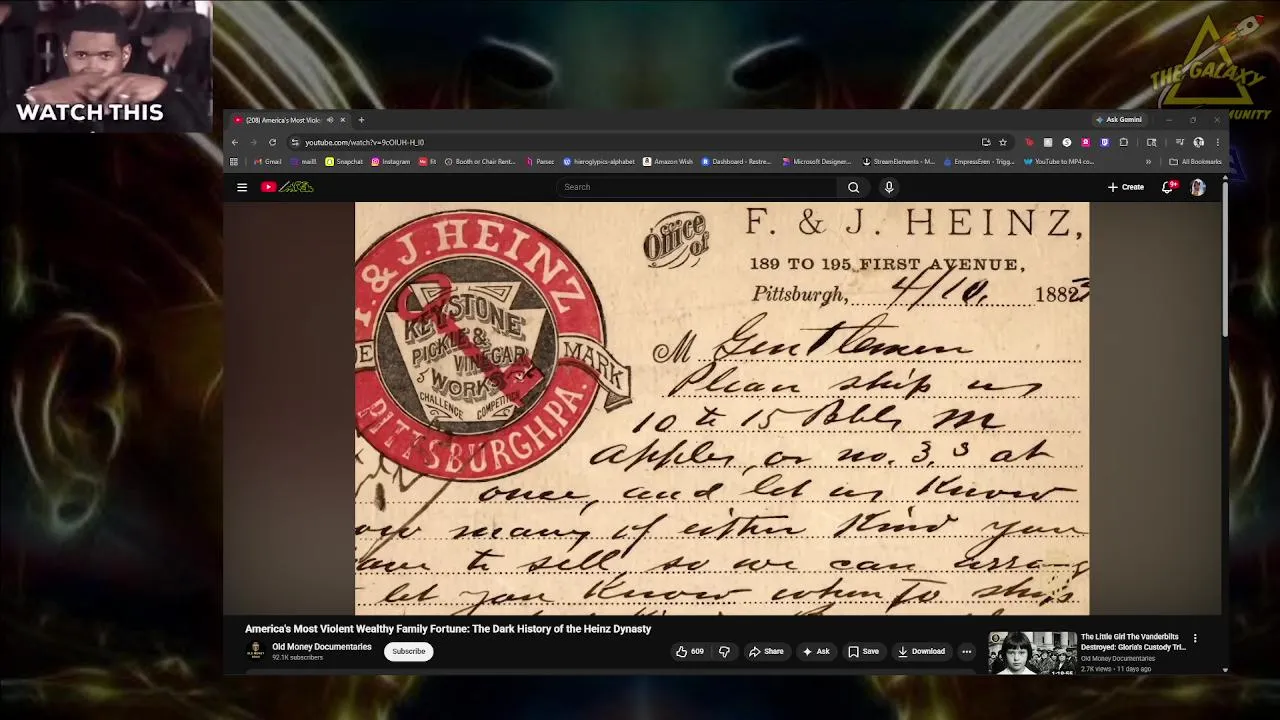Open the Dashboard - Restre bookmark
Screen dimensions: 1280x720
[x=736, y=161]
